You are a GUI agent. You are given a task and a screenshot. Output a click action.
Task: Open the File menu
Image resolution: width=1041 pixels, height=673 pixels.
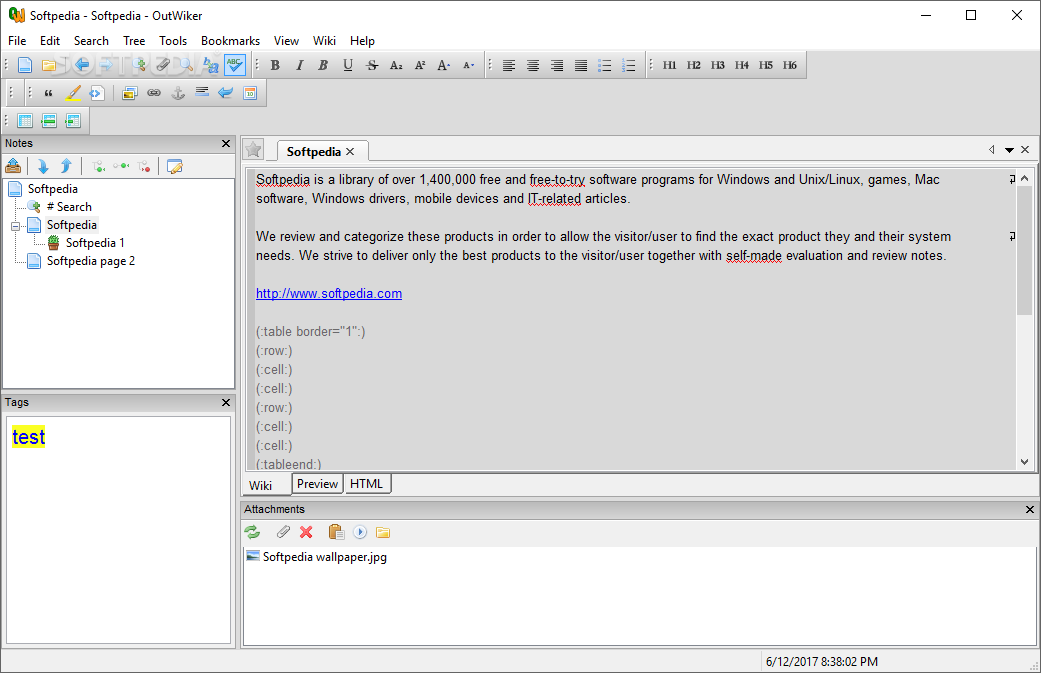pyautogui.click(x=17, y=40)
